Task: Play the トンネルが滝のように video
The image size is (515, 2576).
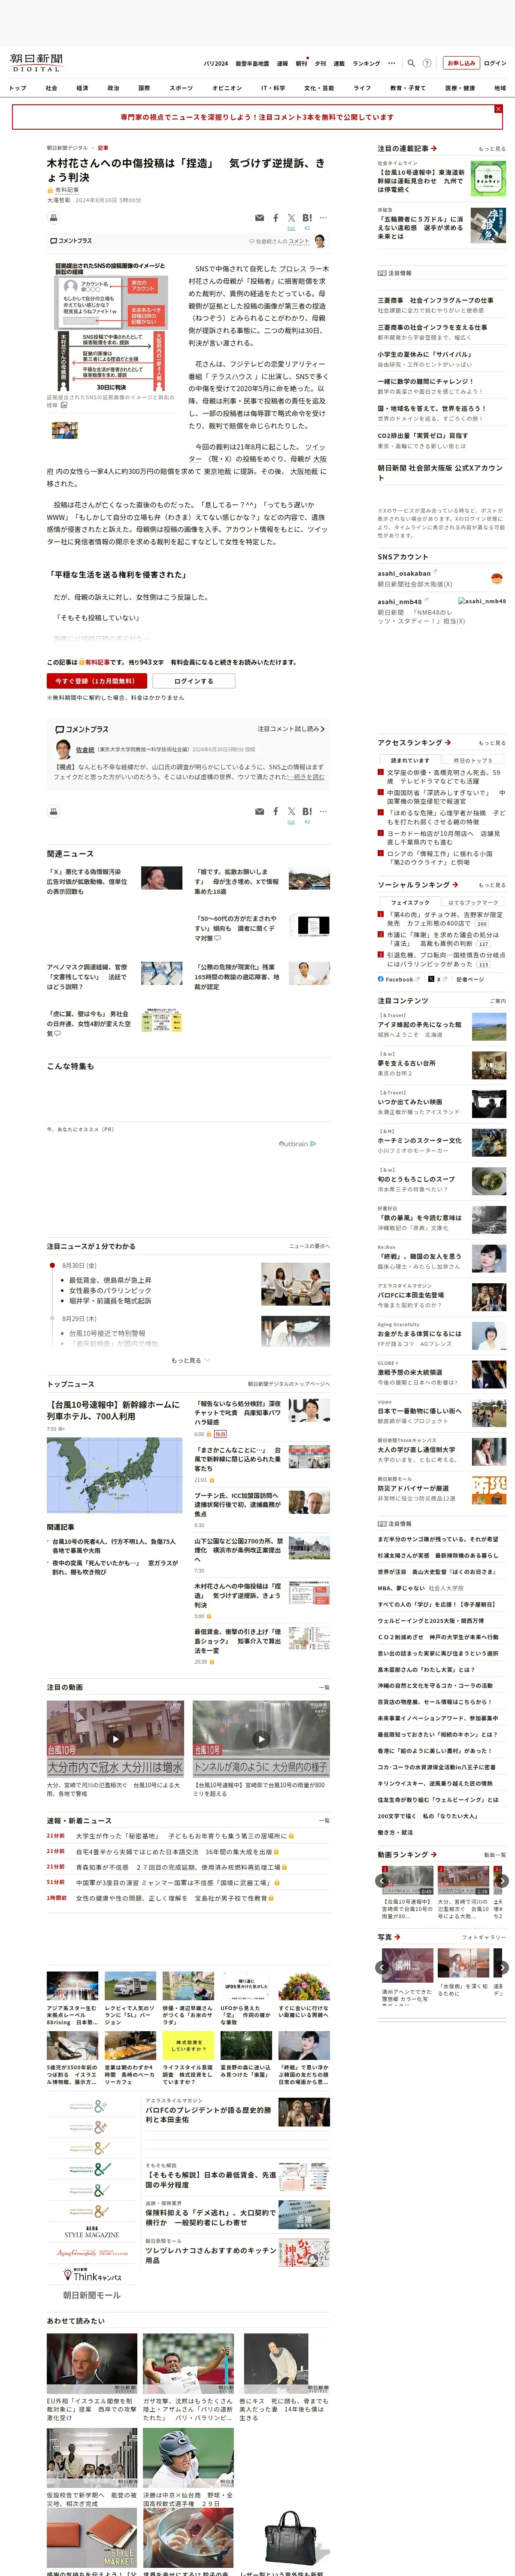Action: [261, 1738]
